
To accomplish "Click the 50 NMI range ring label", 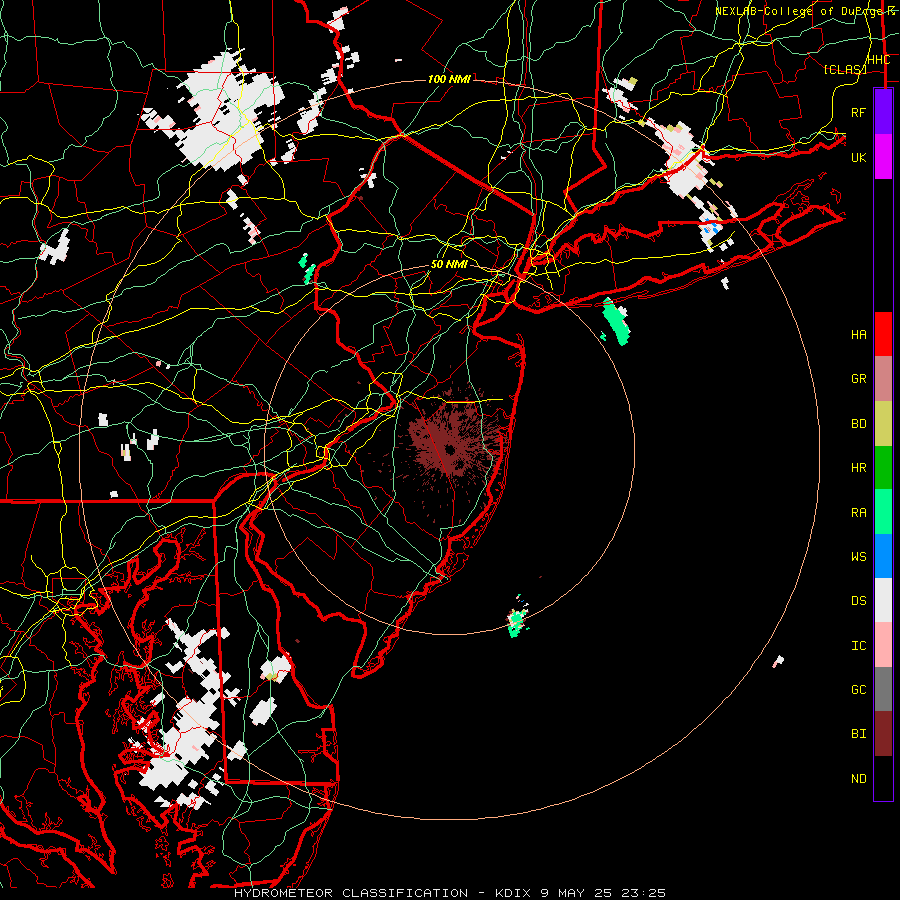I will click(449, 265).
